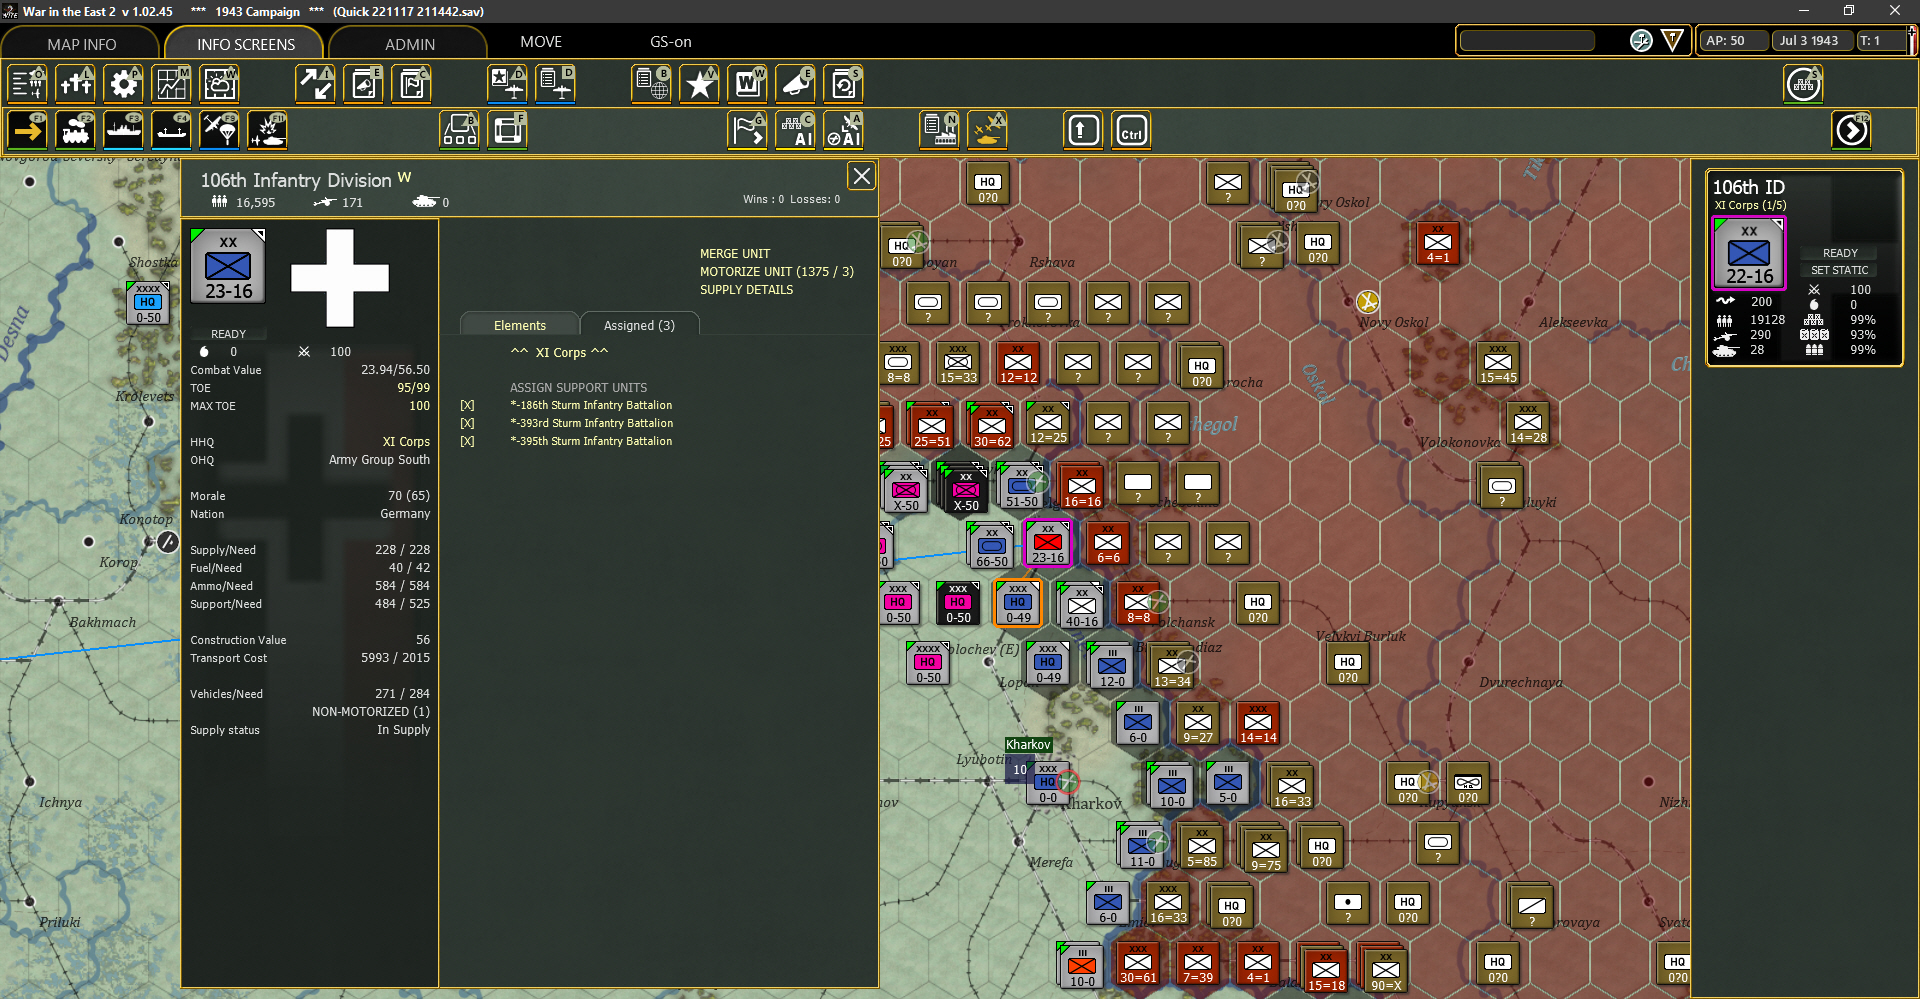Click the circular units S icon

pos(1804,84)
